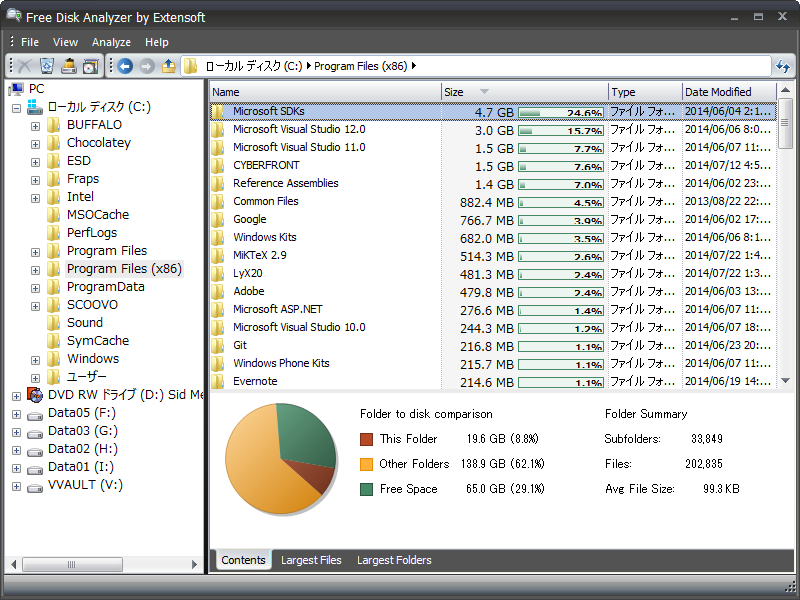This screenshot has width=800, height=600.
Task: Click the Microsoft SDKs 24.6% size bar
Action: click(x=561, y=112)
